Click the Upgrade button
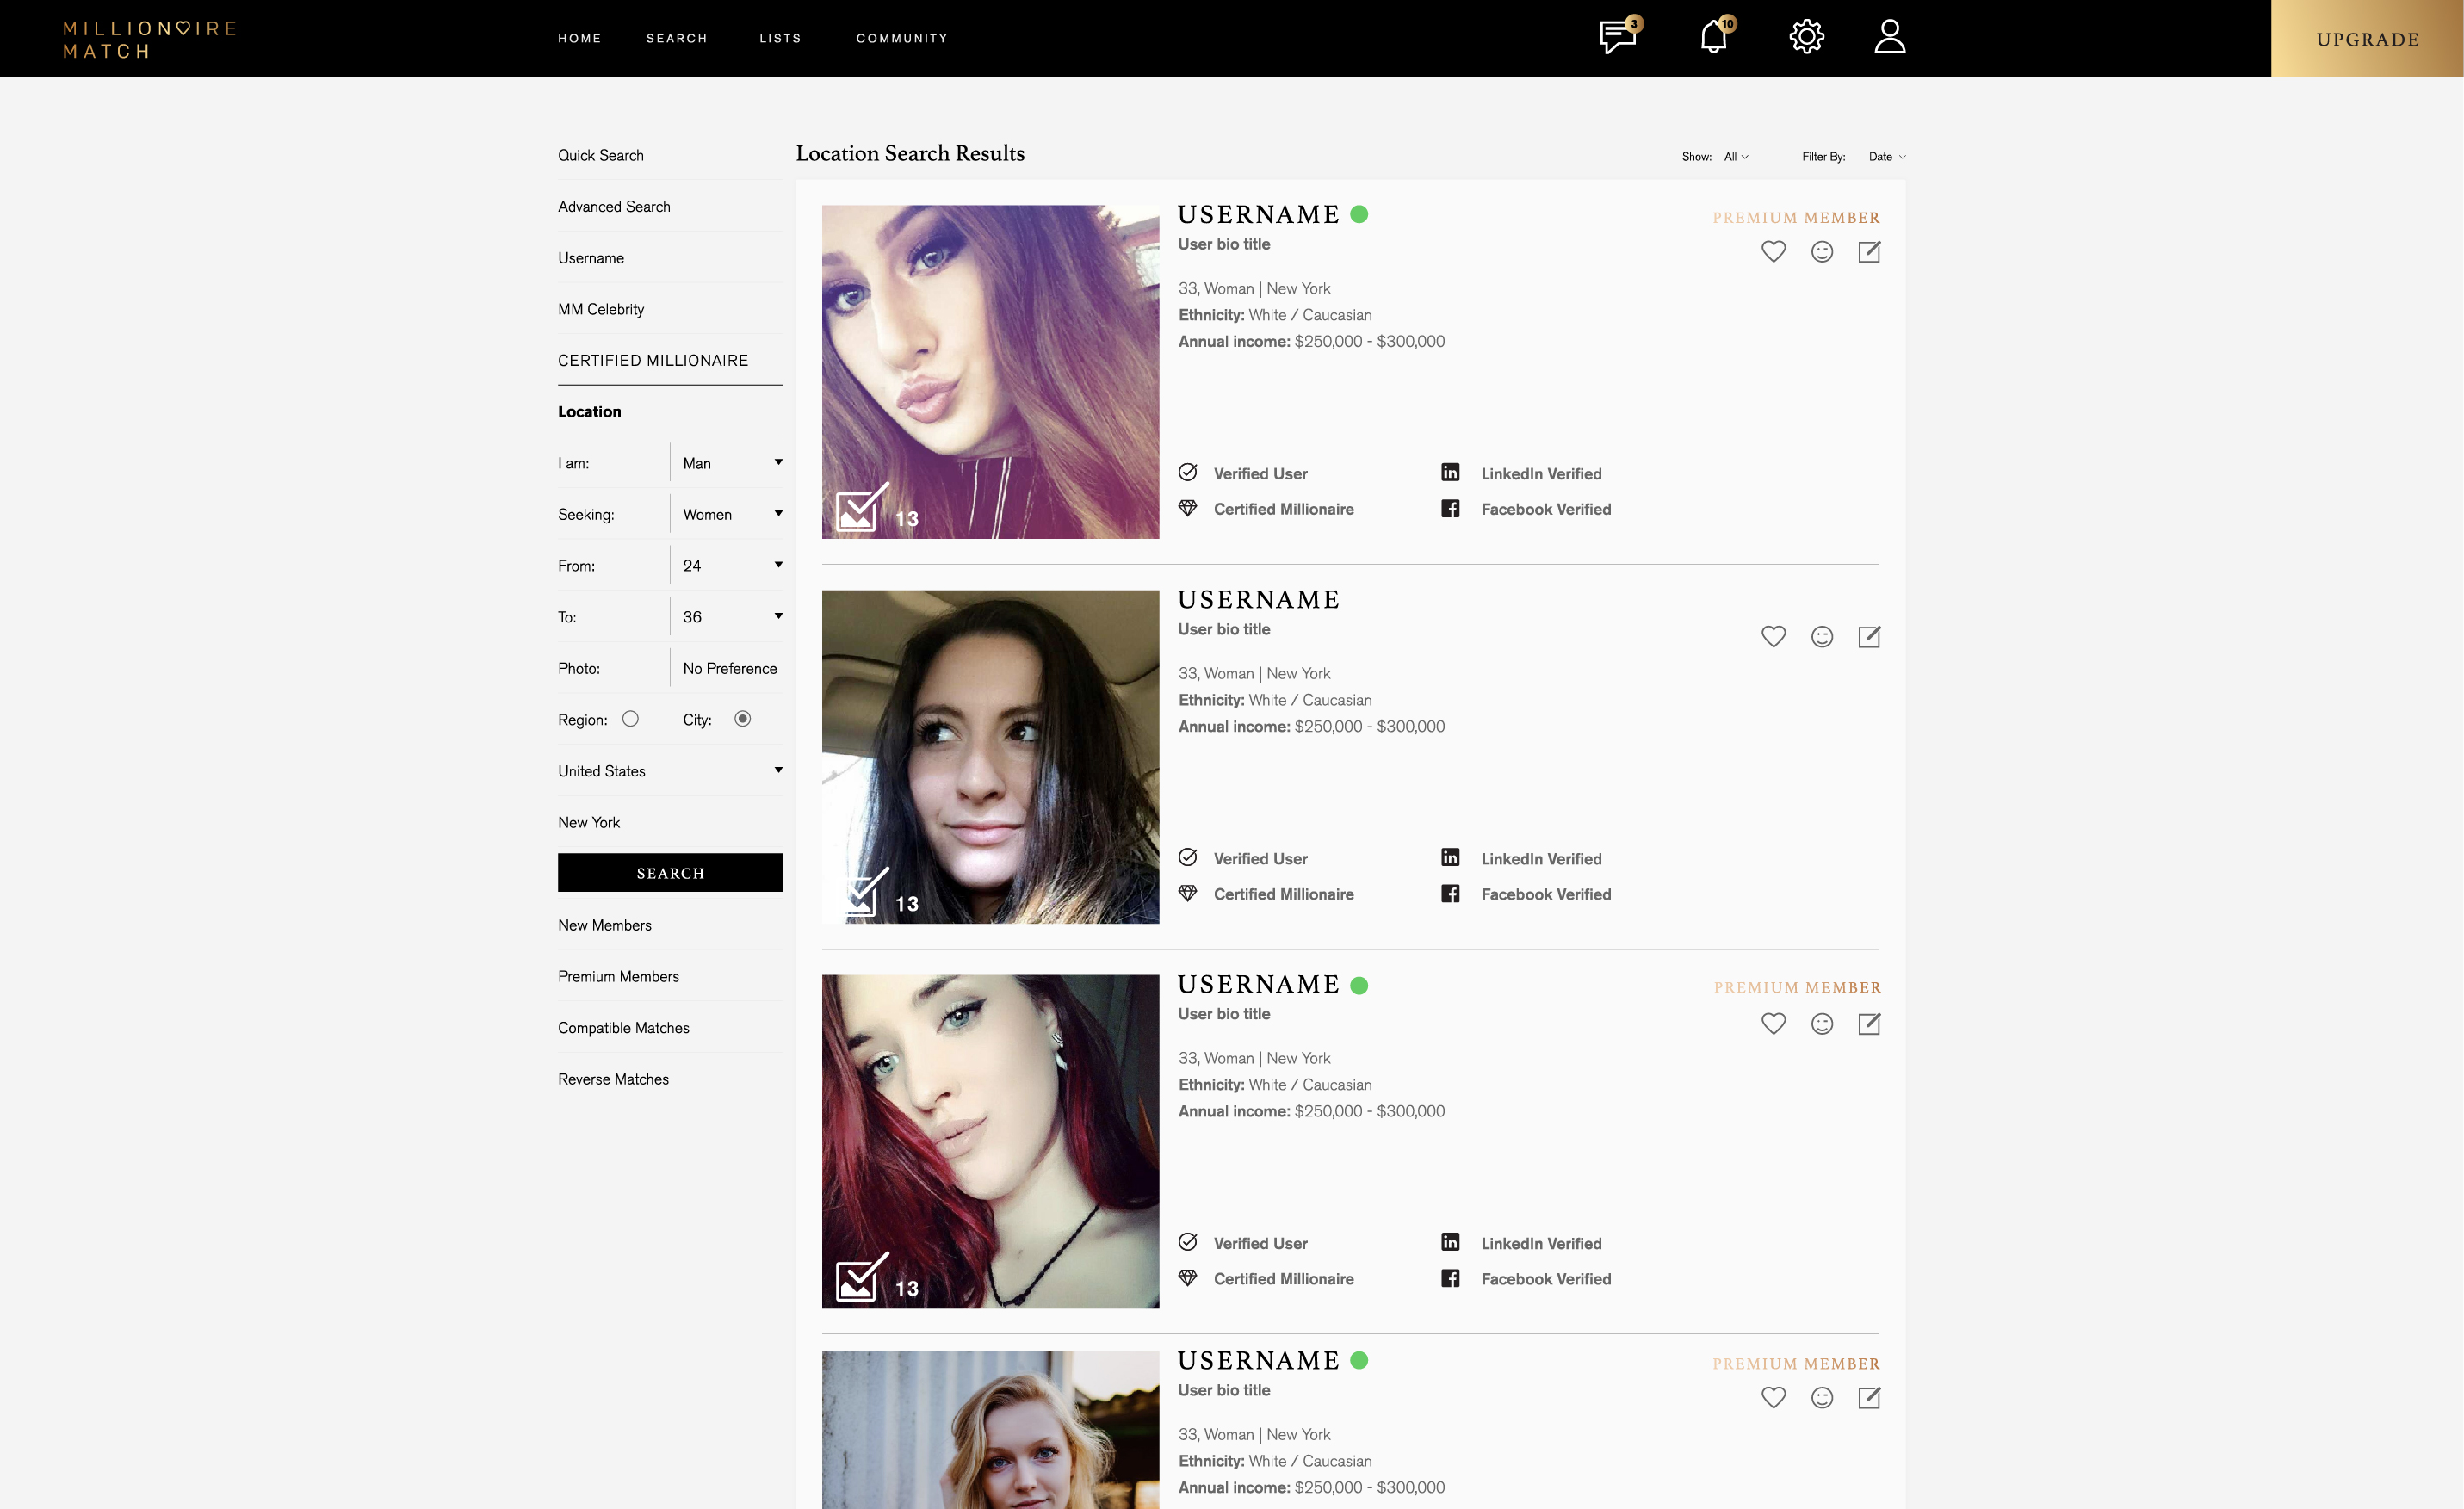 pyautogui.click(x=2367, y=39)
